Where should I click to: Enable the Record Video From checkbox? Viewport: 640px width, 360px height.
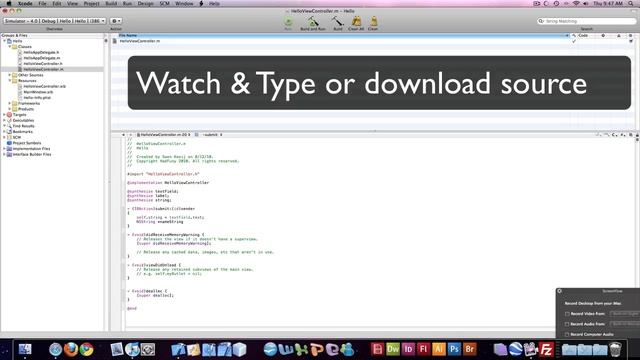click(x=567, y=314)
